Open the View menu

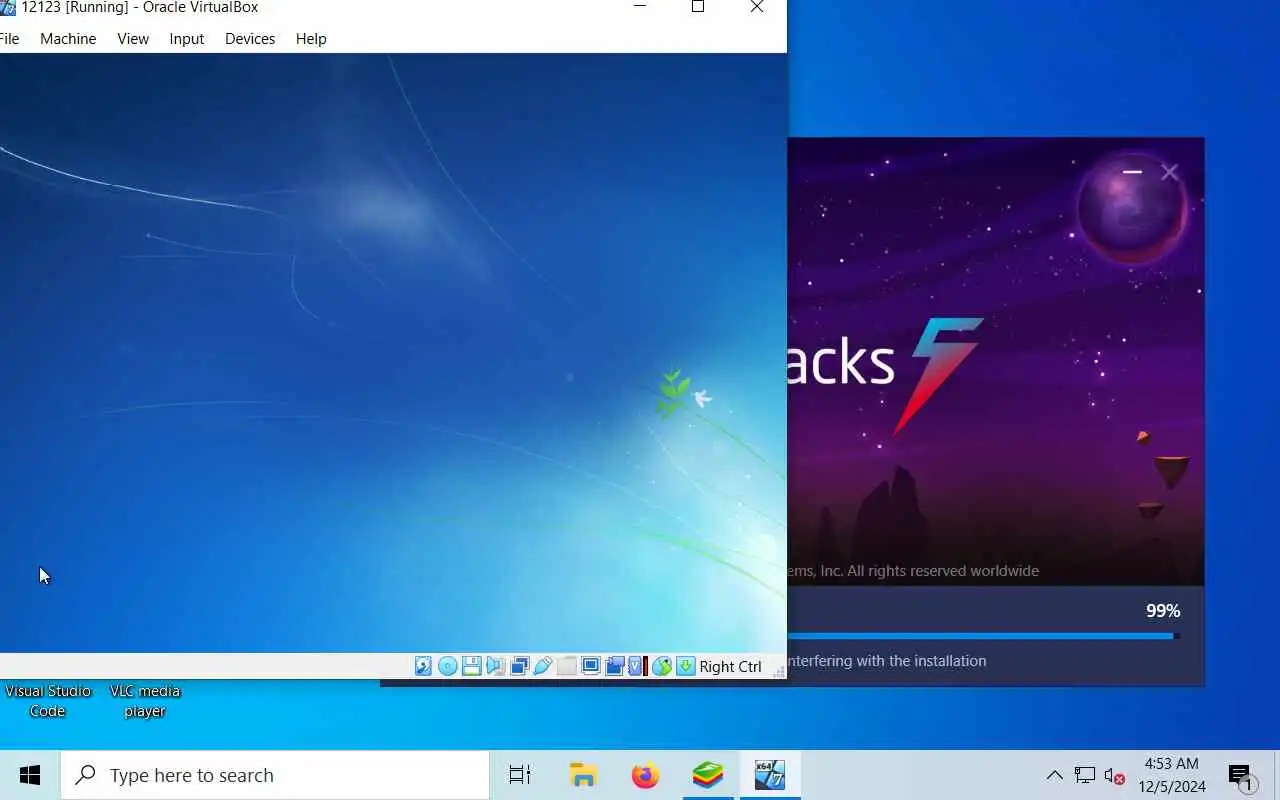(133, 39)
